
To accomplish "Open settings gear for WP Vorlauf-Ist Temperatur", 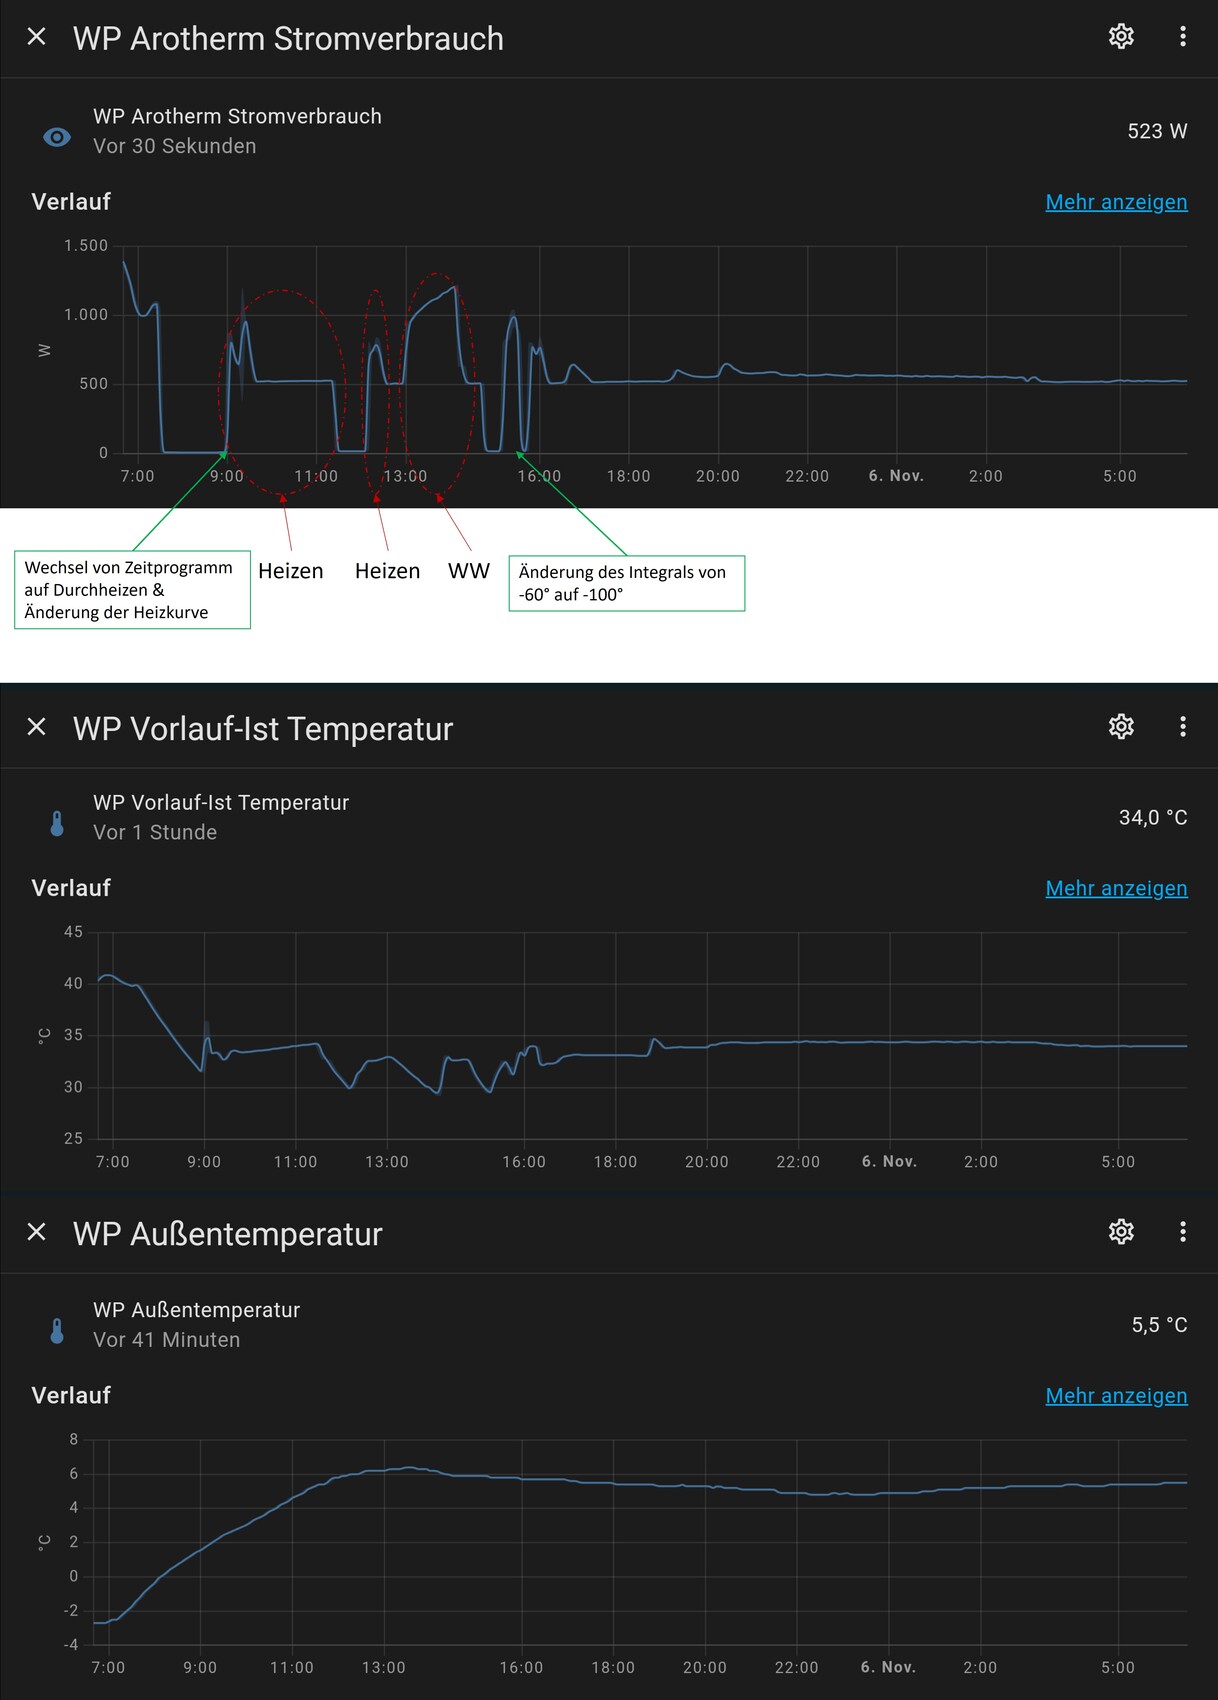I will 1121,727.
